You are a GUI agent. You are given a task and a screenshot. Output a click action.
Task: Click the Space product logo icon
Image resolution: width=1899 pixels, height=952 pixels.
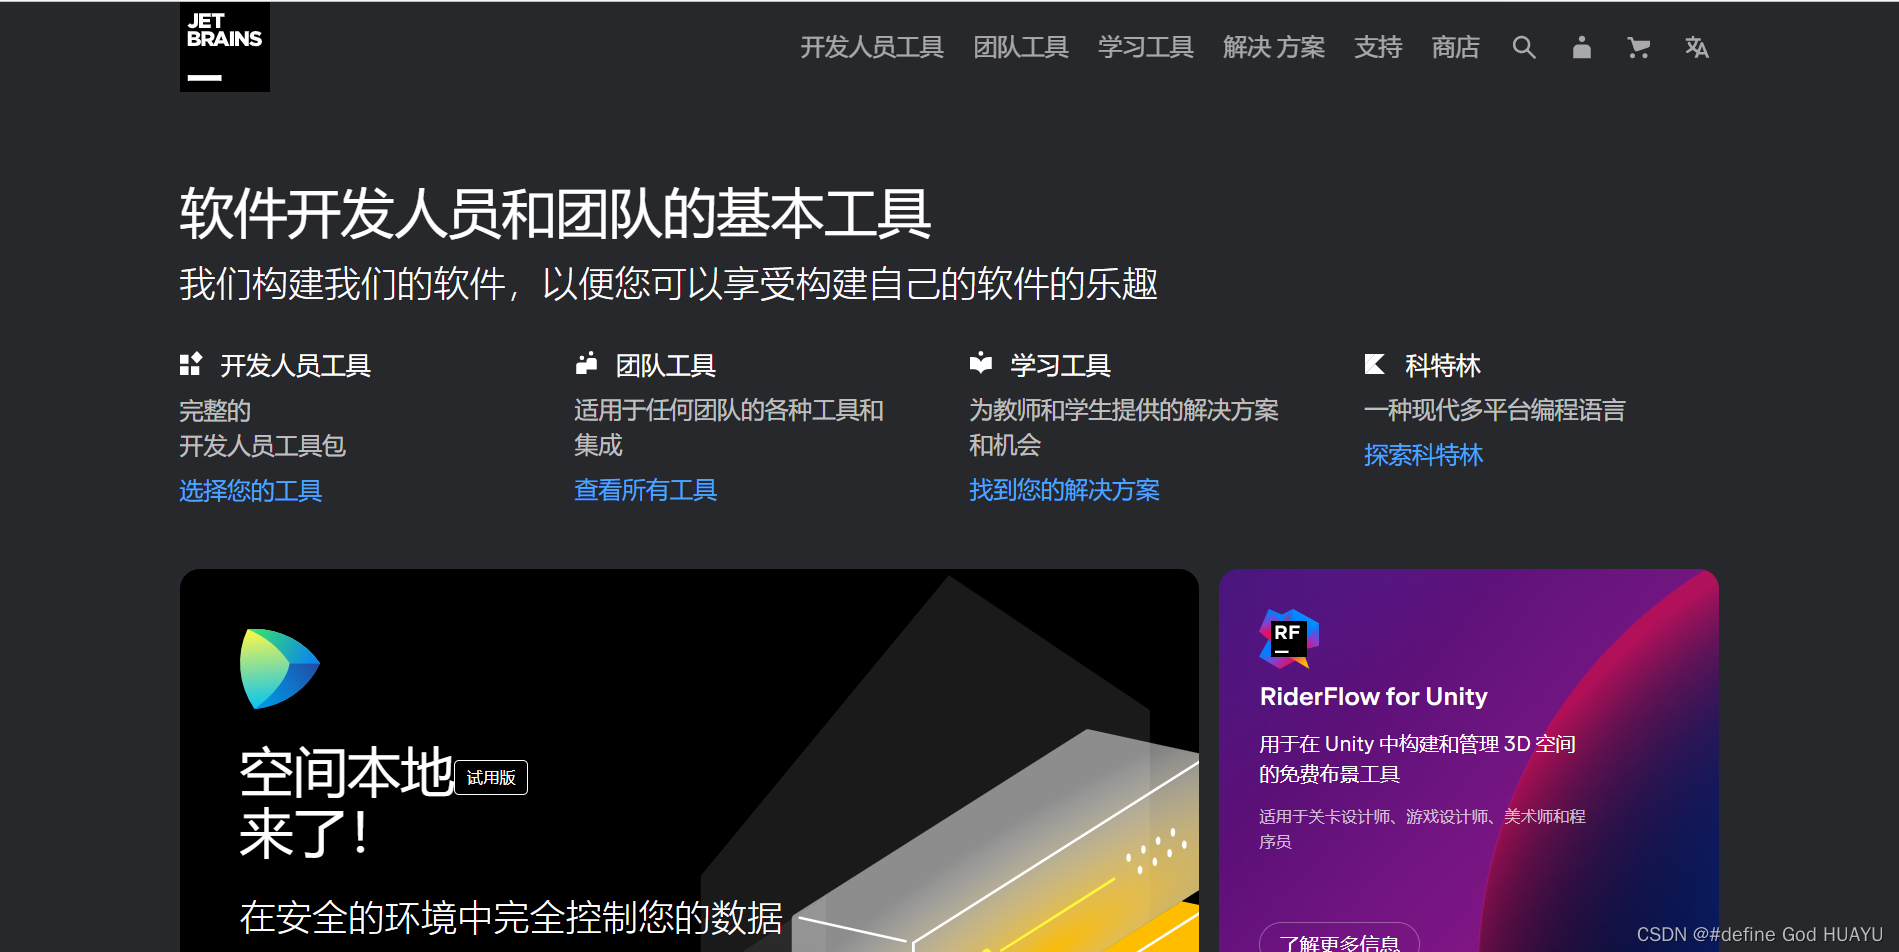(280, 669)
